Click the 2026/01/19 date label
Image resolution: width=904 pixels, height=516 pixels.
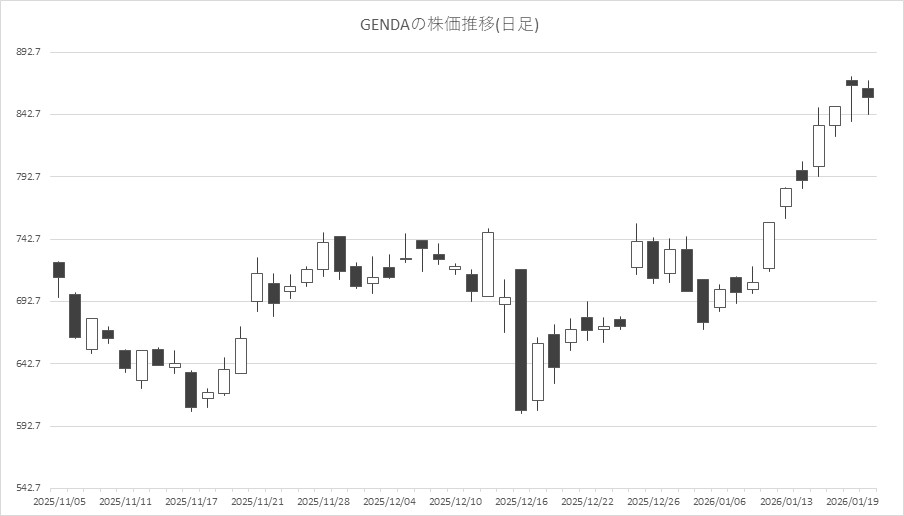852,500
